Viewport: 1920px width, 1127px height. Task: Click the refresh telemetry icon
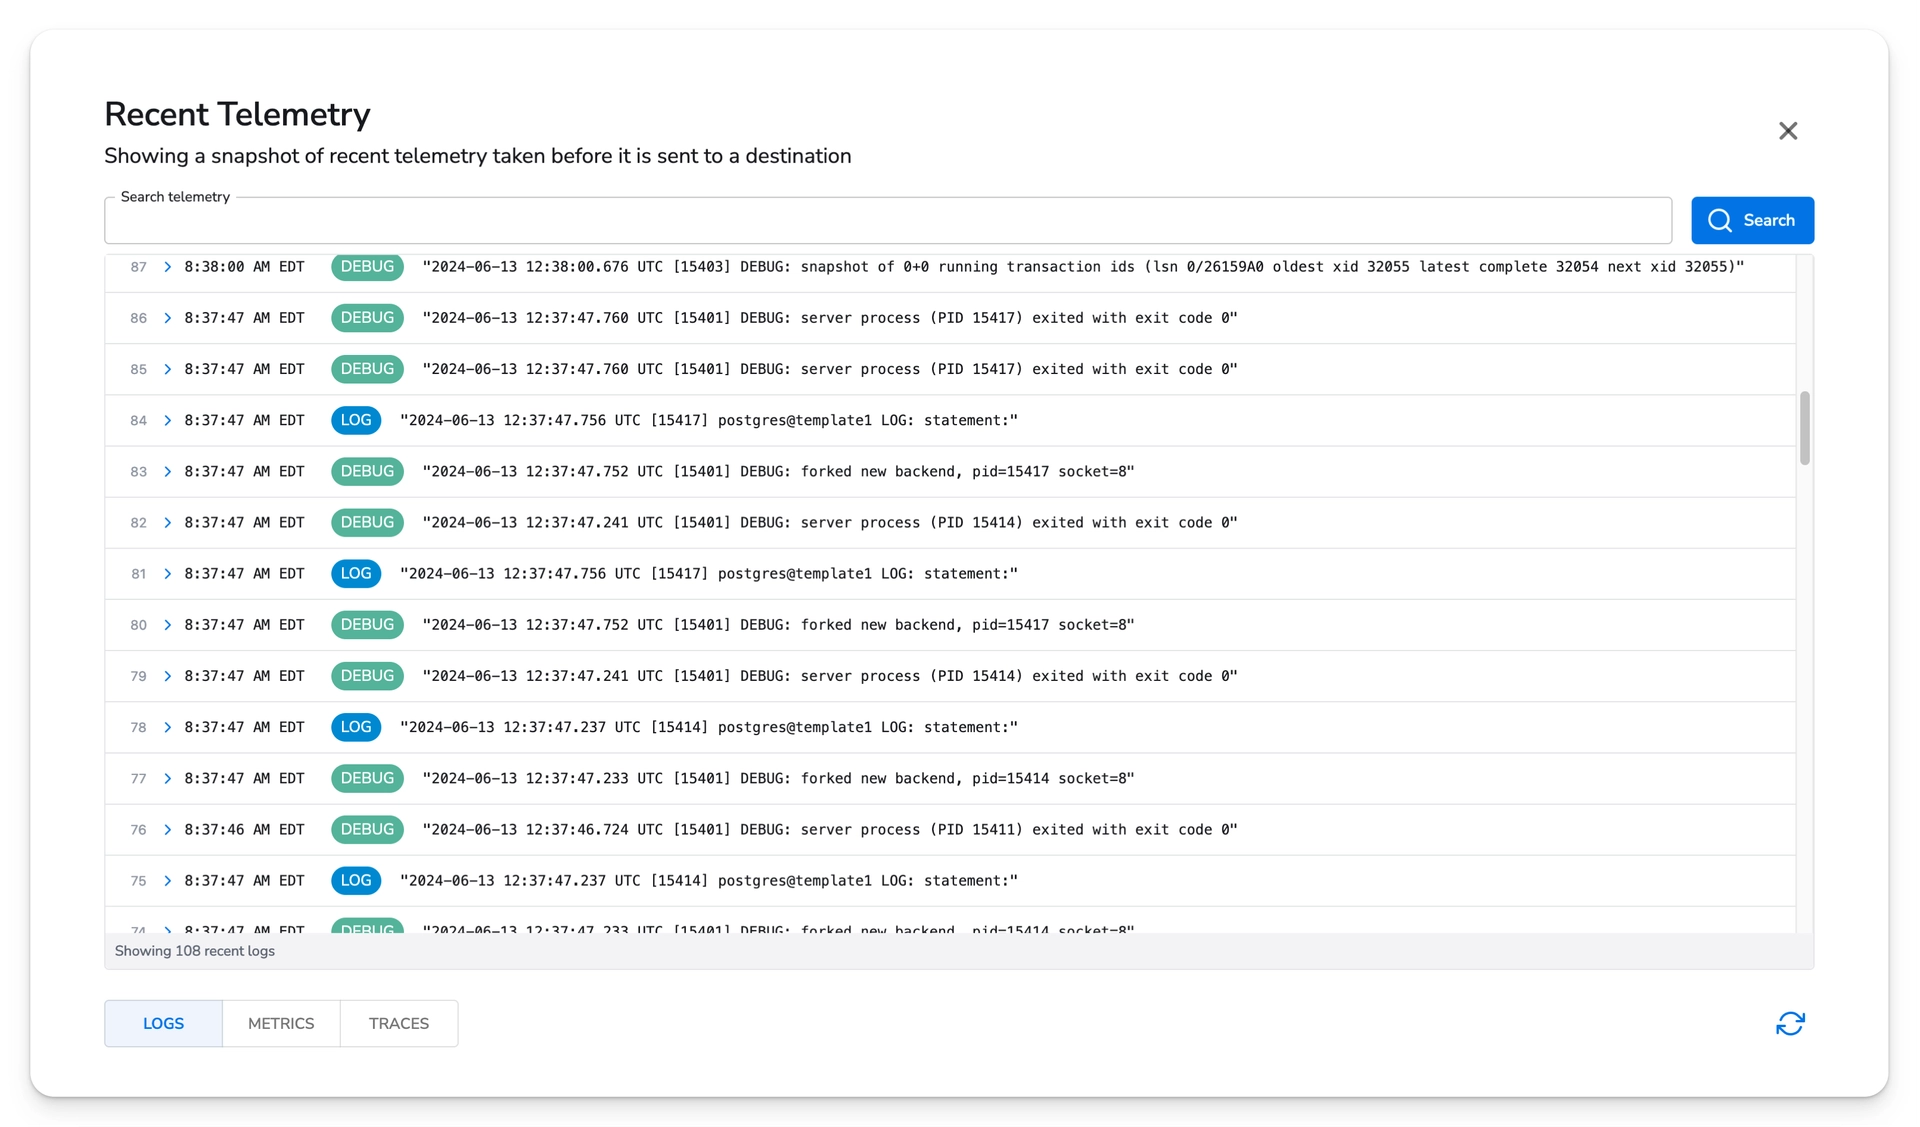tap(1790, 1023)
